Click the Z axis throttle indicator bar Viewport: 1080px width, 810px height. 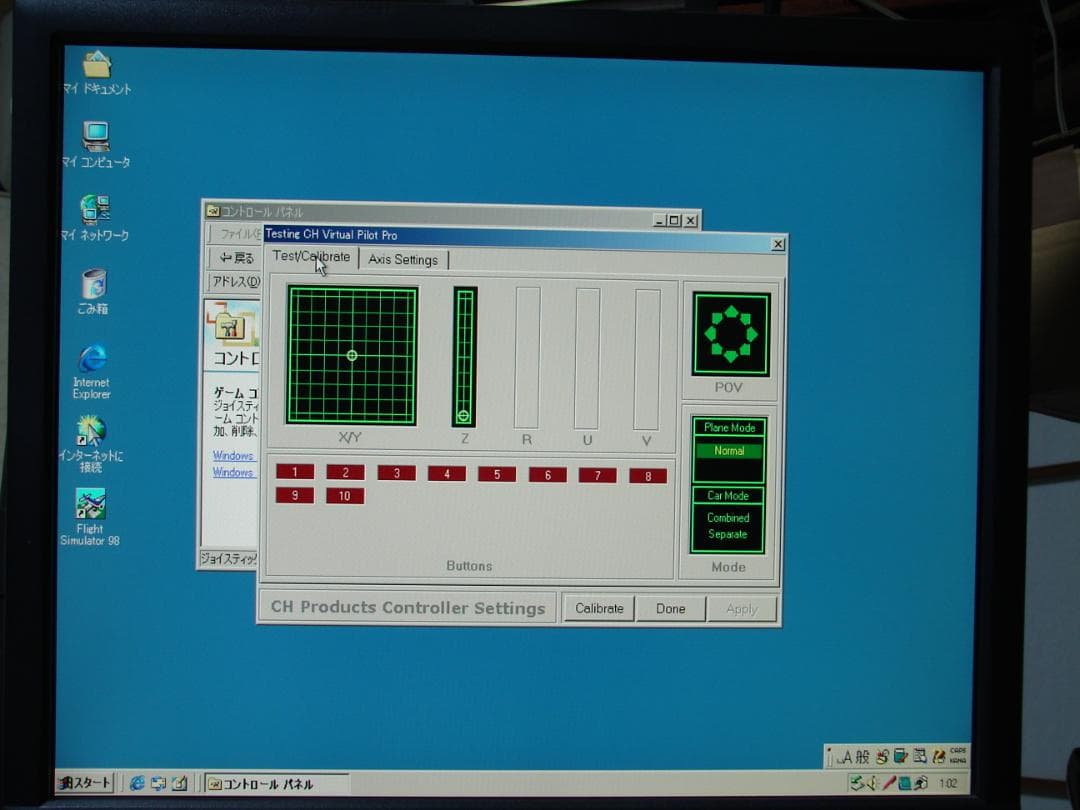464,356
